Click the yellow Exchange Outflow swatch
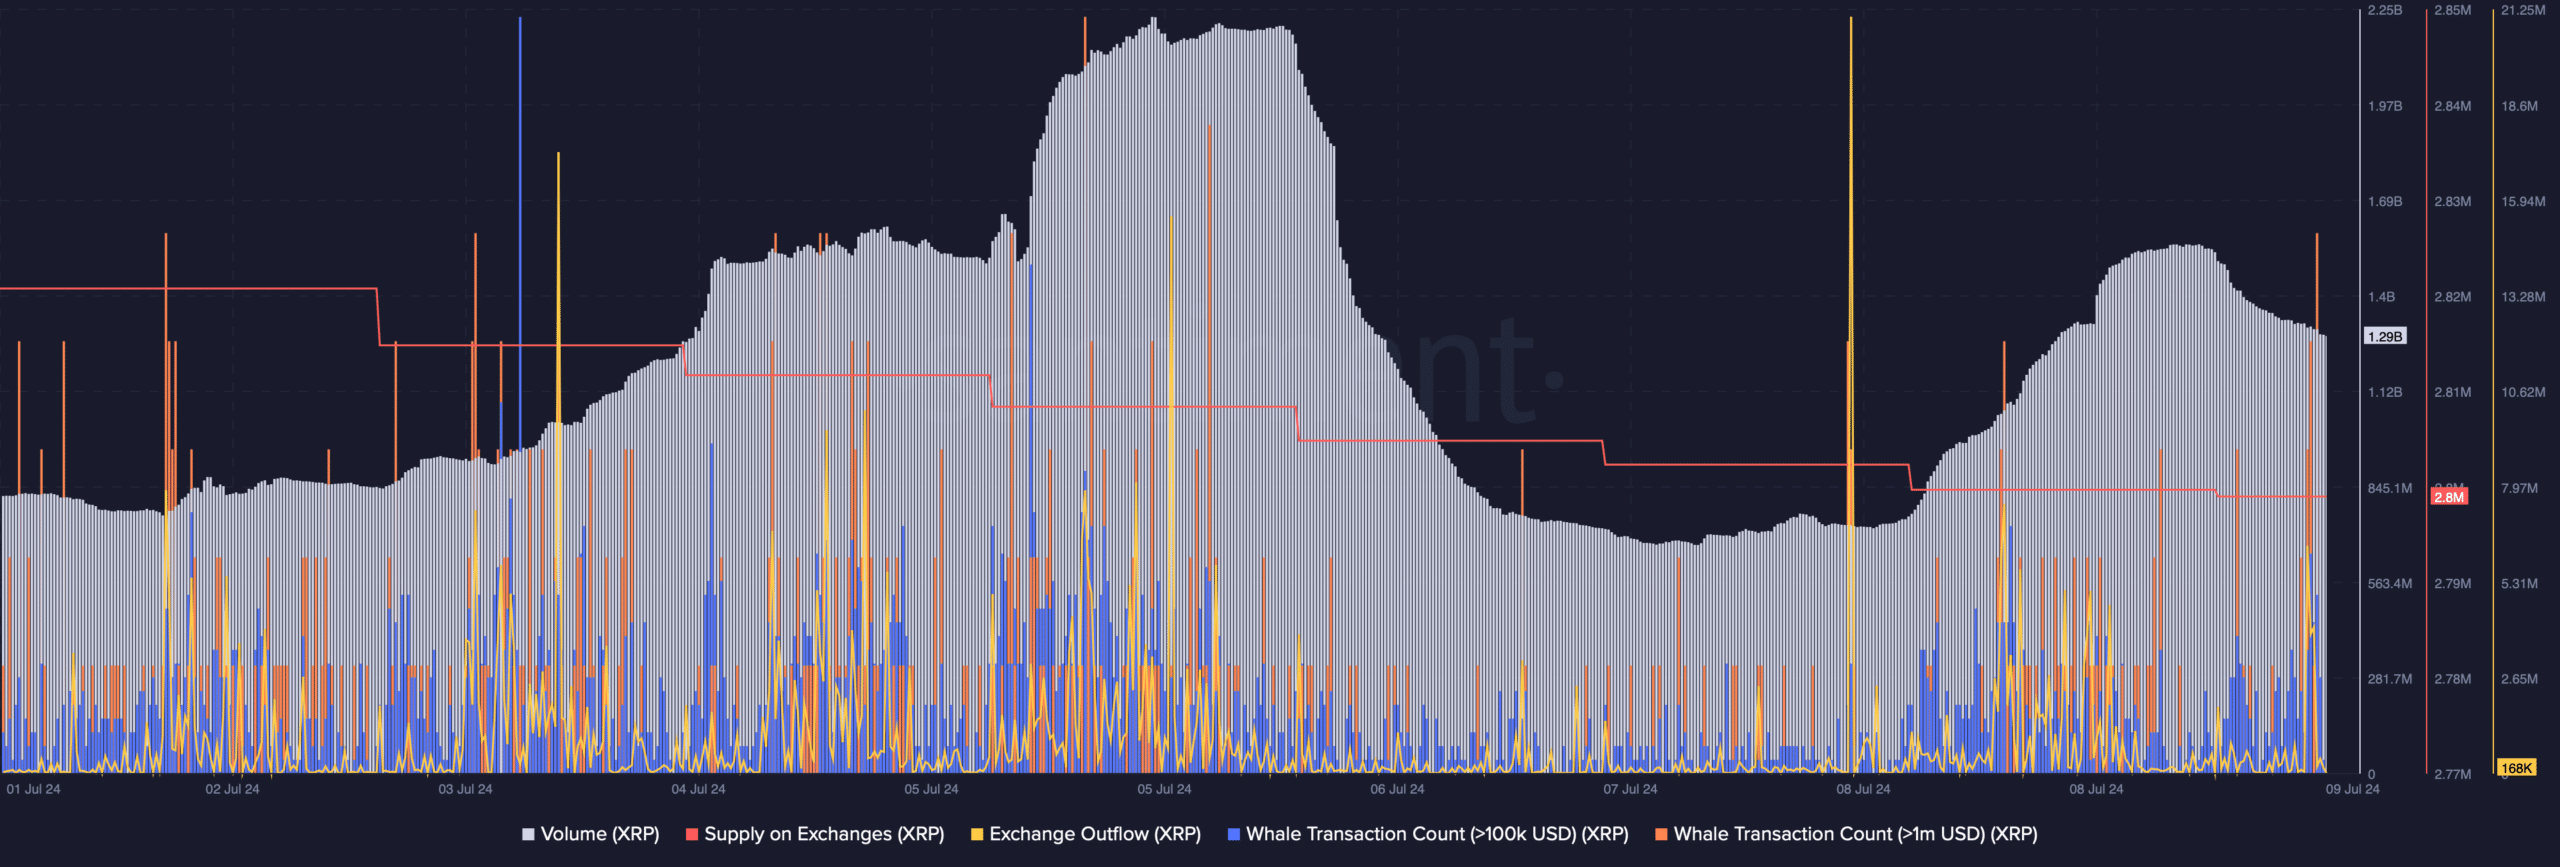This screenshot has width=2560, height=867. point(977,834)
